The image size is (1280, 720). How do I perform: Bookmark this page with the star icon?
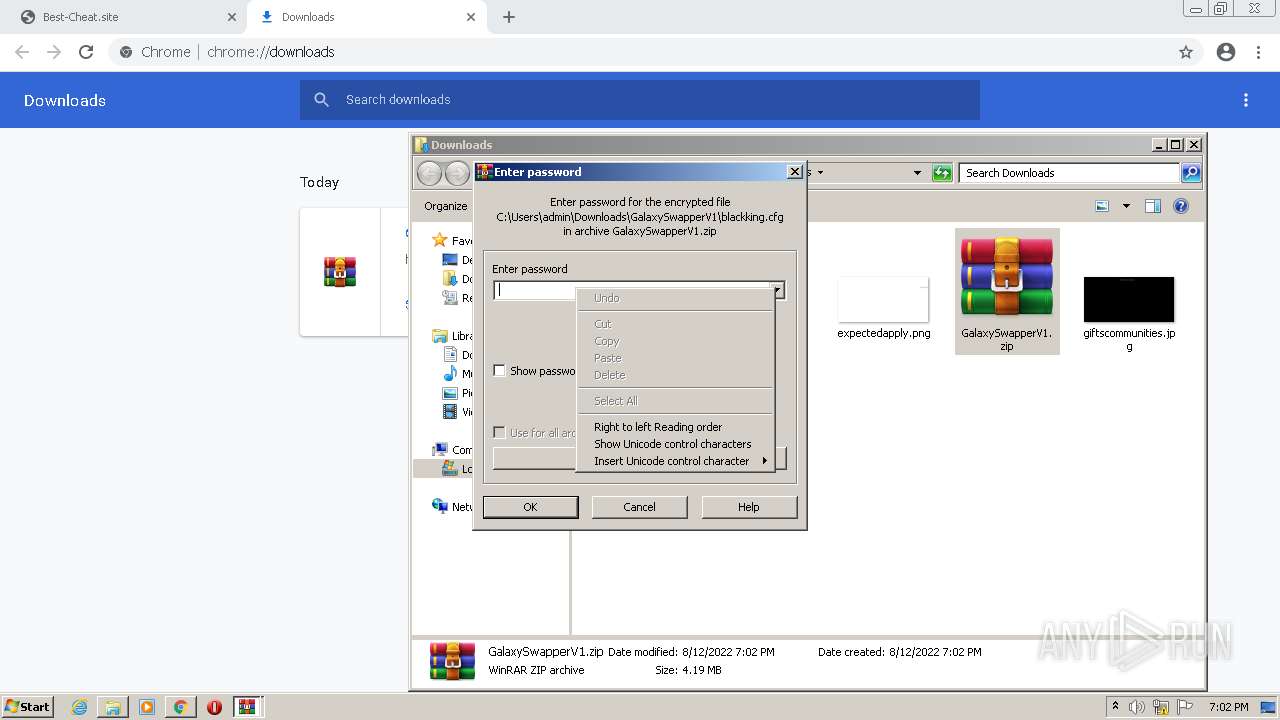(1186, 52)
